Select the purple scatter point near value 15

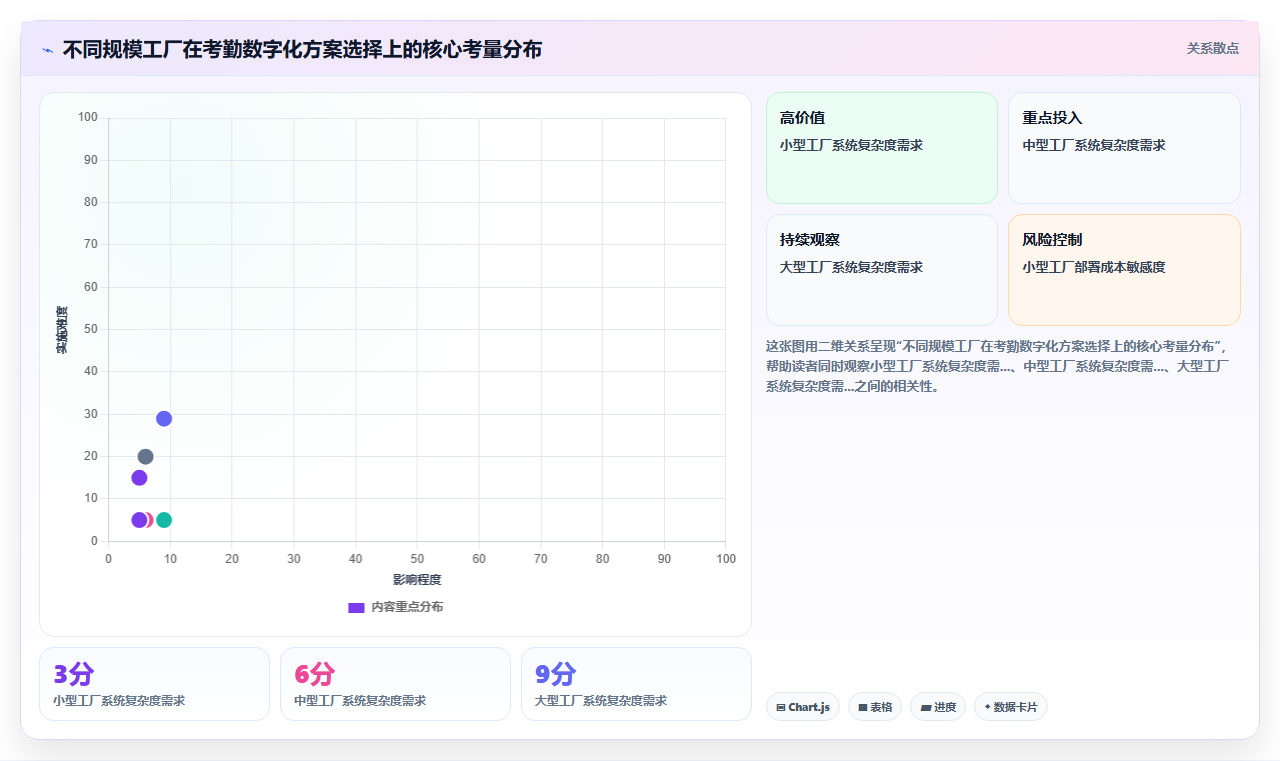click(x=139, y=477)
